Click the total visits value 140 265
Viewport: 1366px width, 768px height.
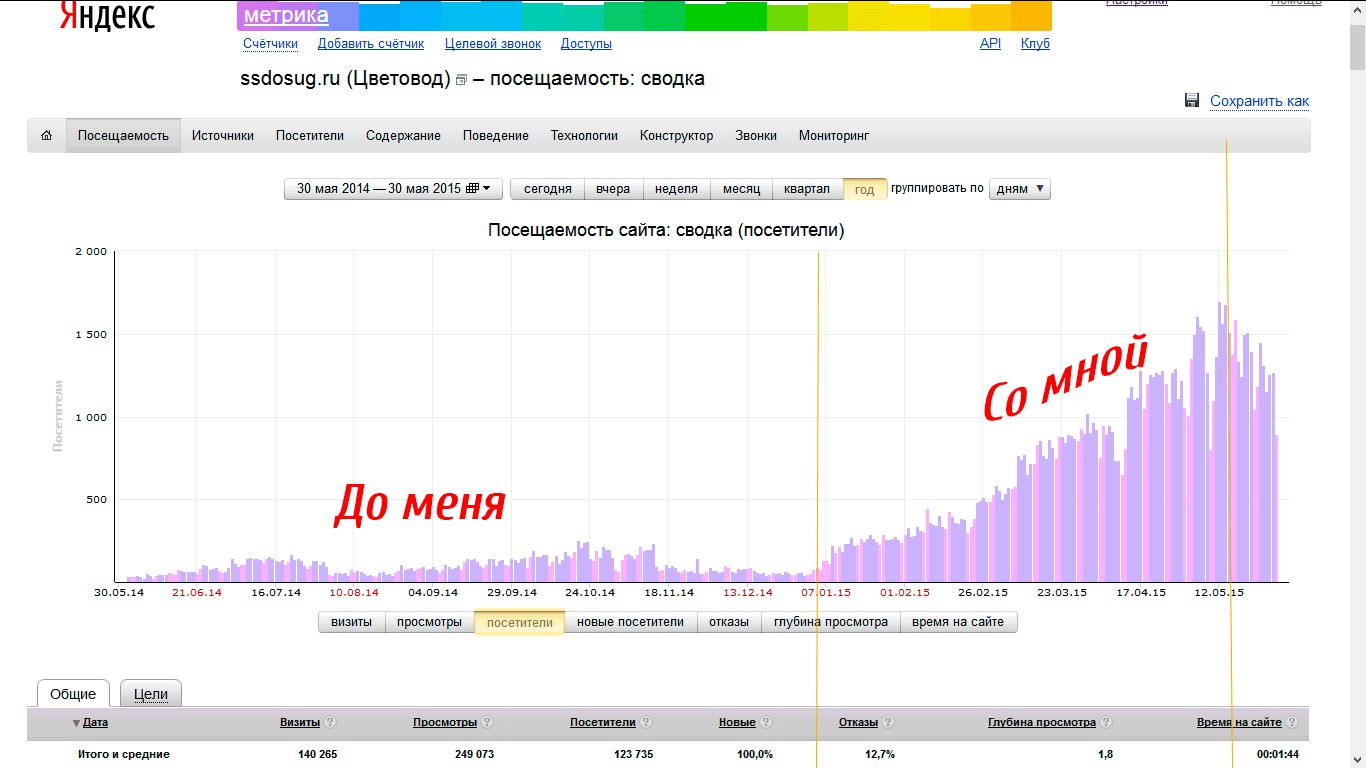(317, 754)
